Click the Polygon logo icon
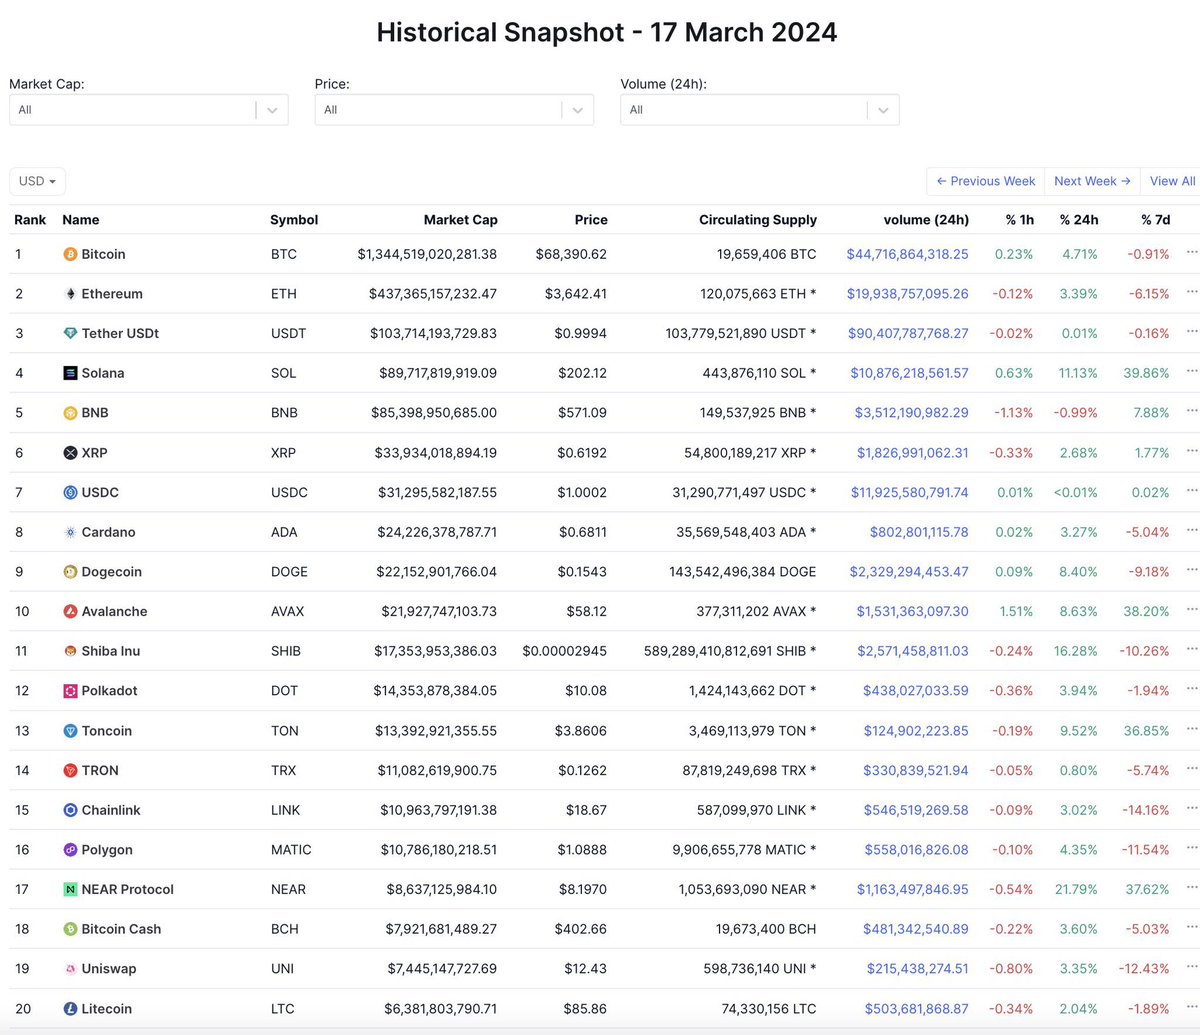This screenshot has height=1035, width=1200. 70,850
